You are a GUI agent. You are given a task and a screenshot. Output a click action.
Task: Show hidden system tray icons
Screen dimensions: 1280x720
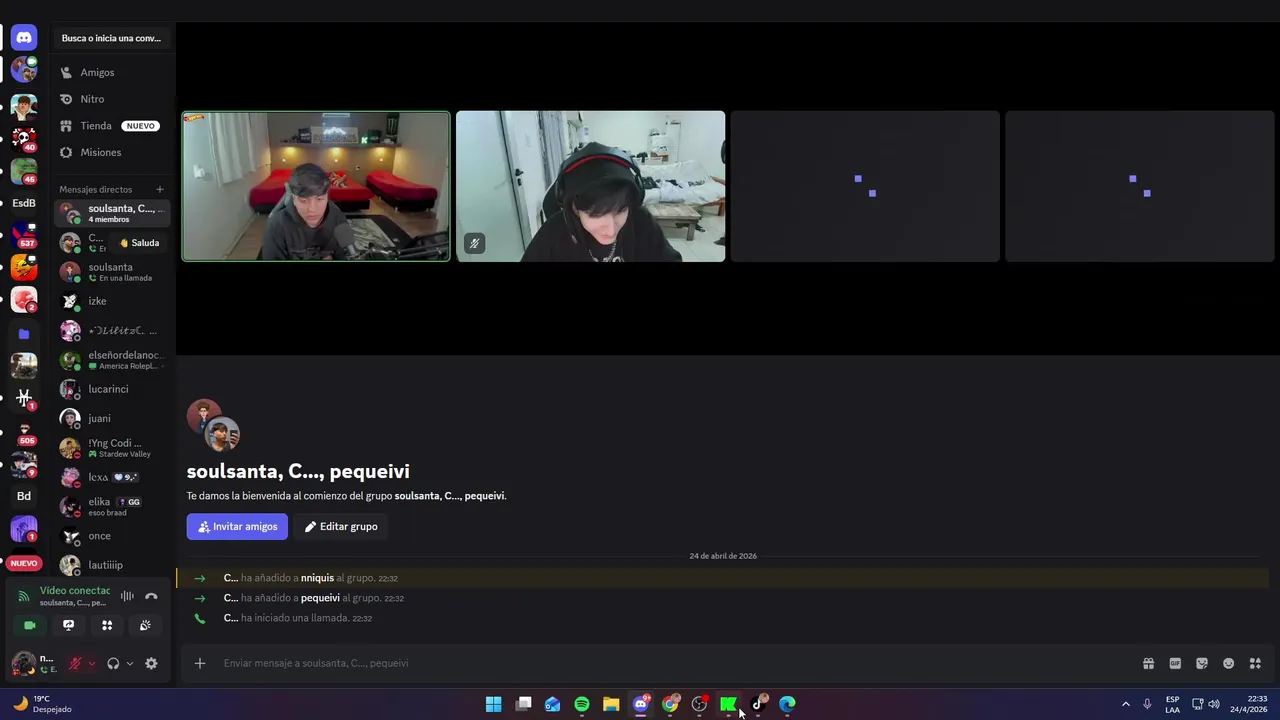[x=1125, y=704]
